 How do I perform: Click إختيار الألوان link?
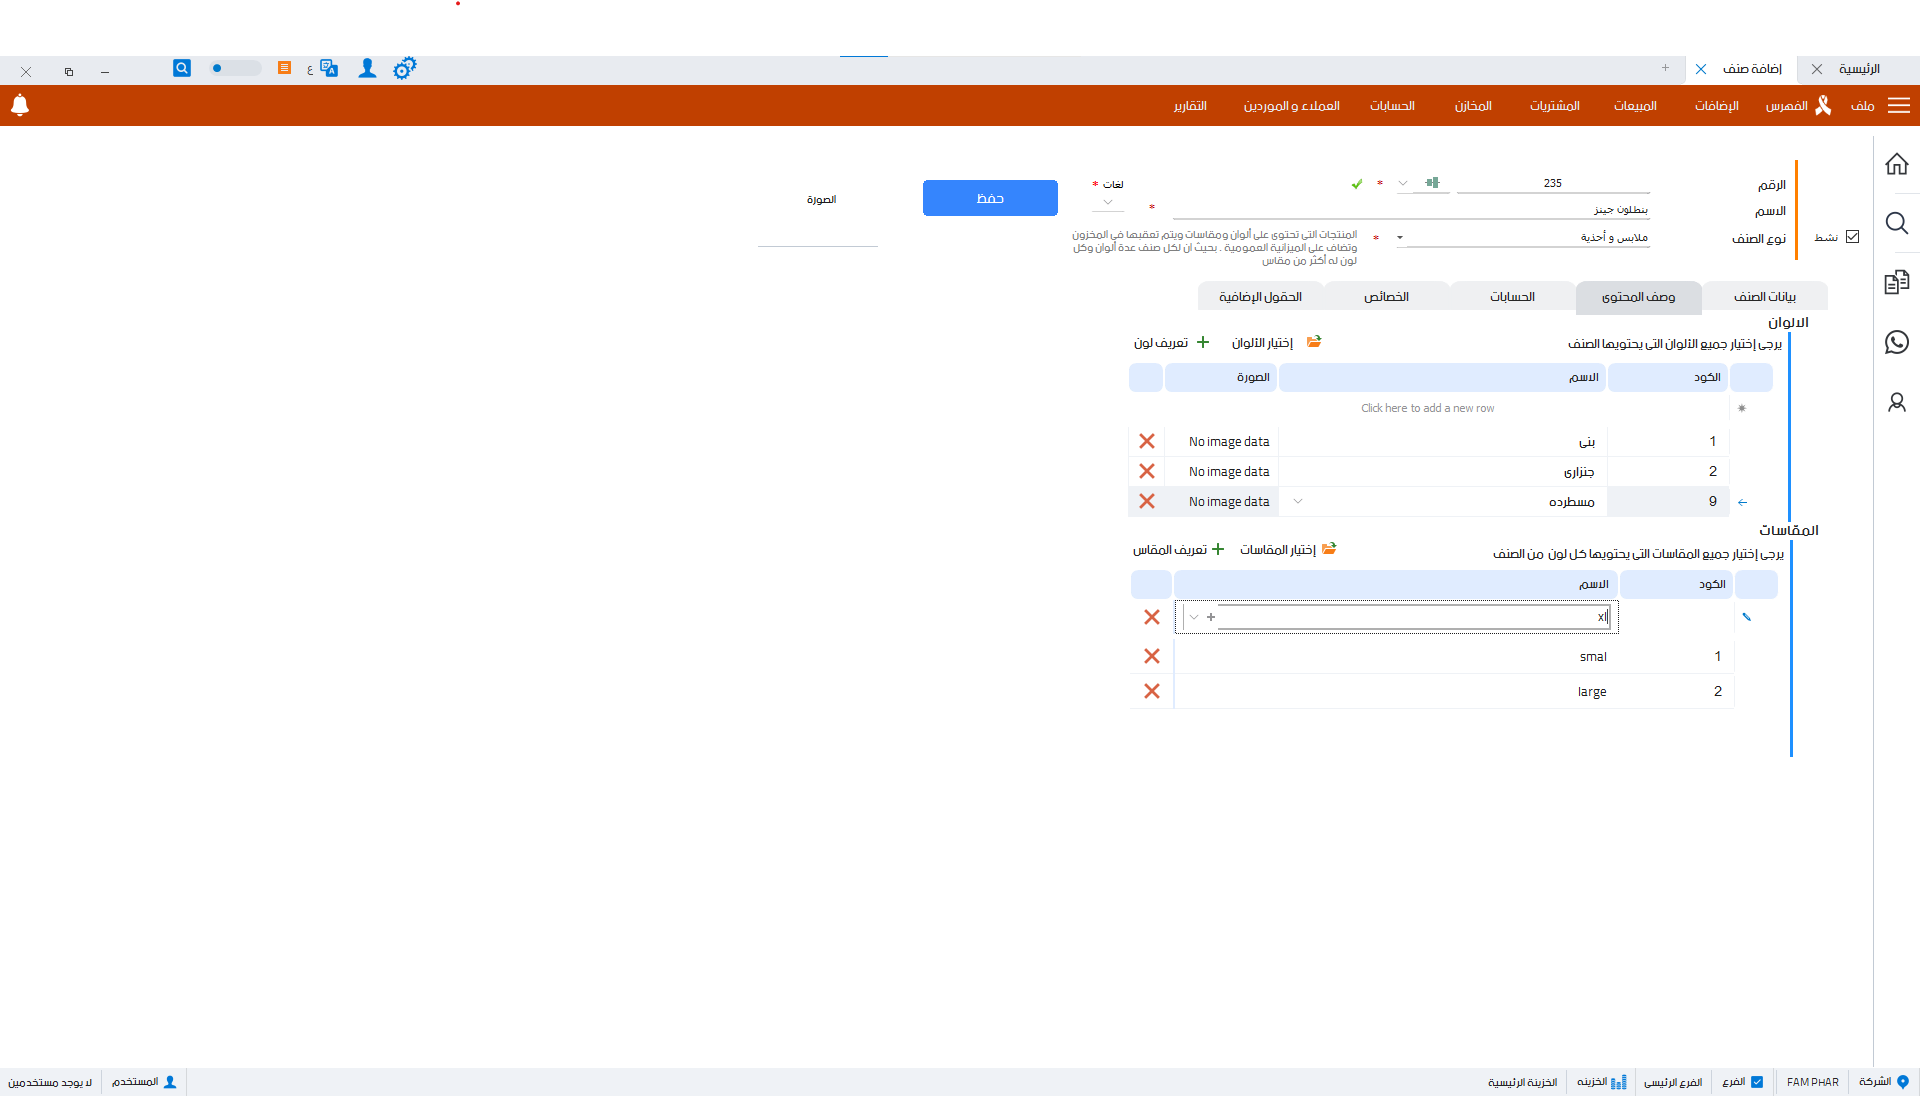pyautogui.click(x=1262, y=343)
